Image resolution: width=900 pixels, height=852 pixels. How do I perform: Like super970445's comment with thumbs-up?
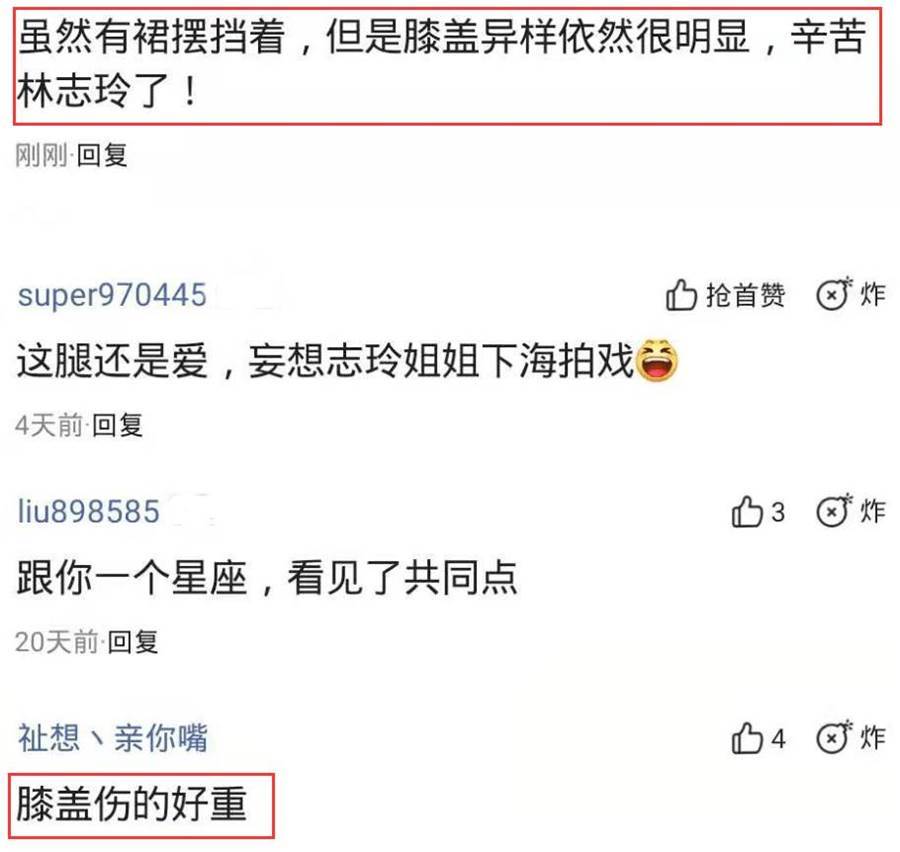[681, 295]
